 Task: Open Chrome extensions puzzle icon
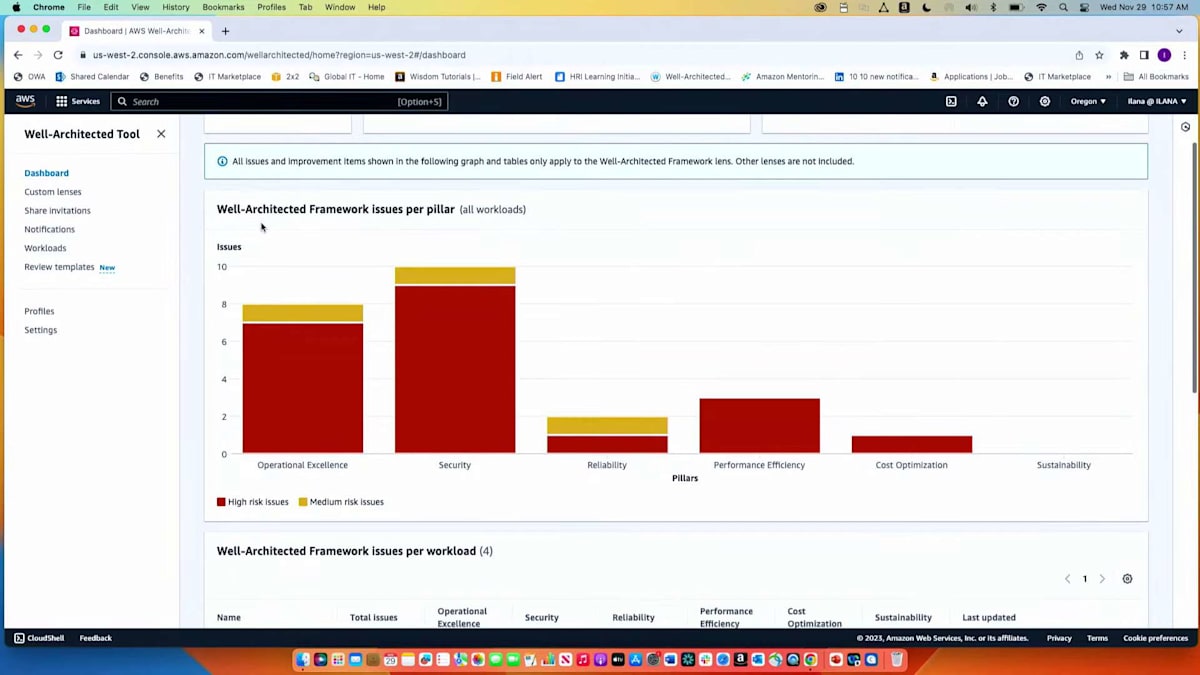click(1124, 55)
